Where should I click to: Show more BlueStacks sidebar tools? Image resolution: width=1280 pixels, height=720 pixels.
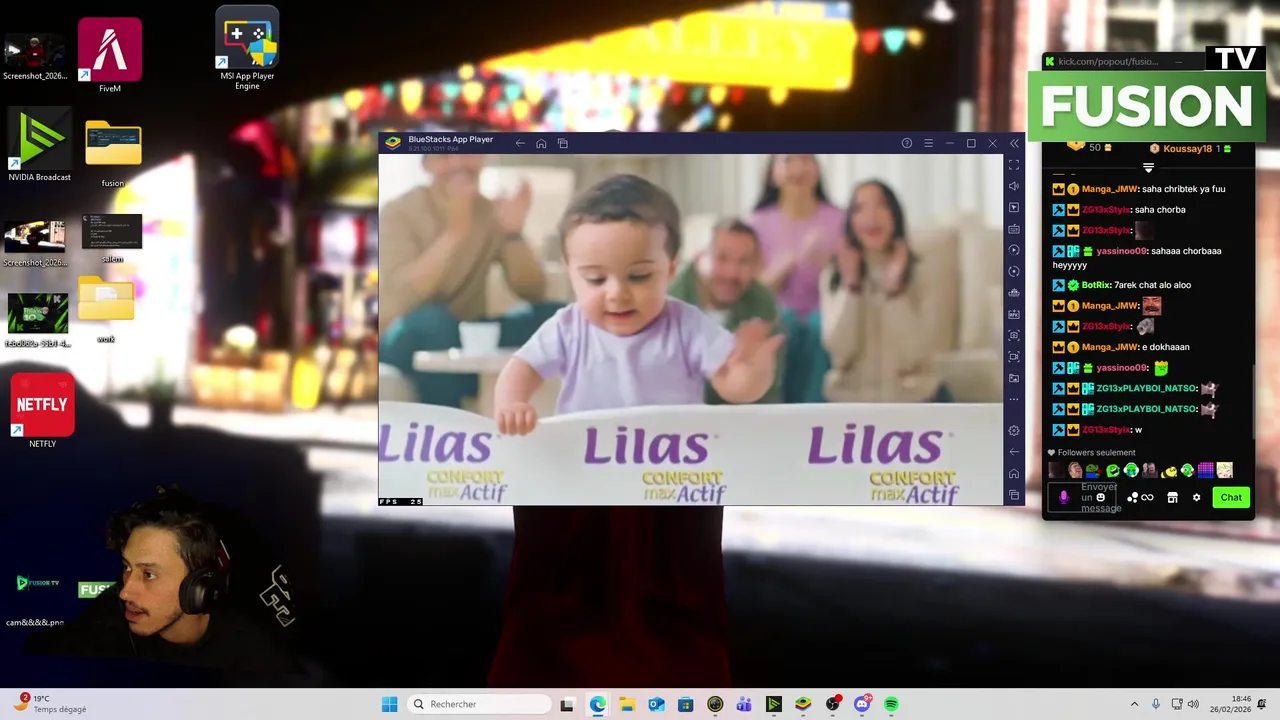(1014, 400)
